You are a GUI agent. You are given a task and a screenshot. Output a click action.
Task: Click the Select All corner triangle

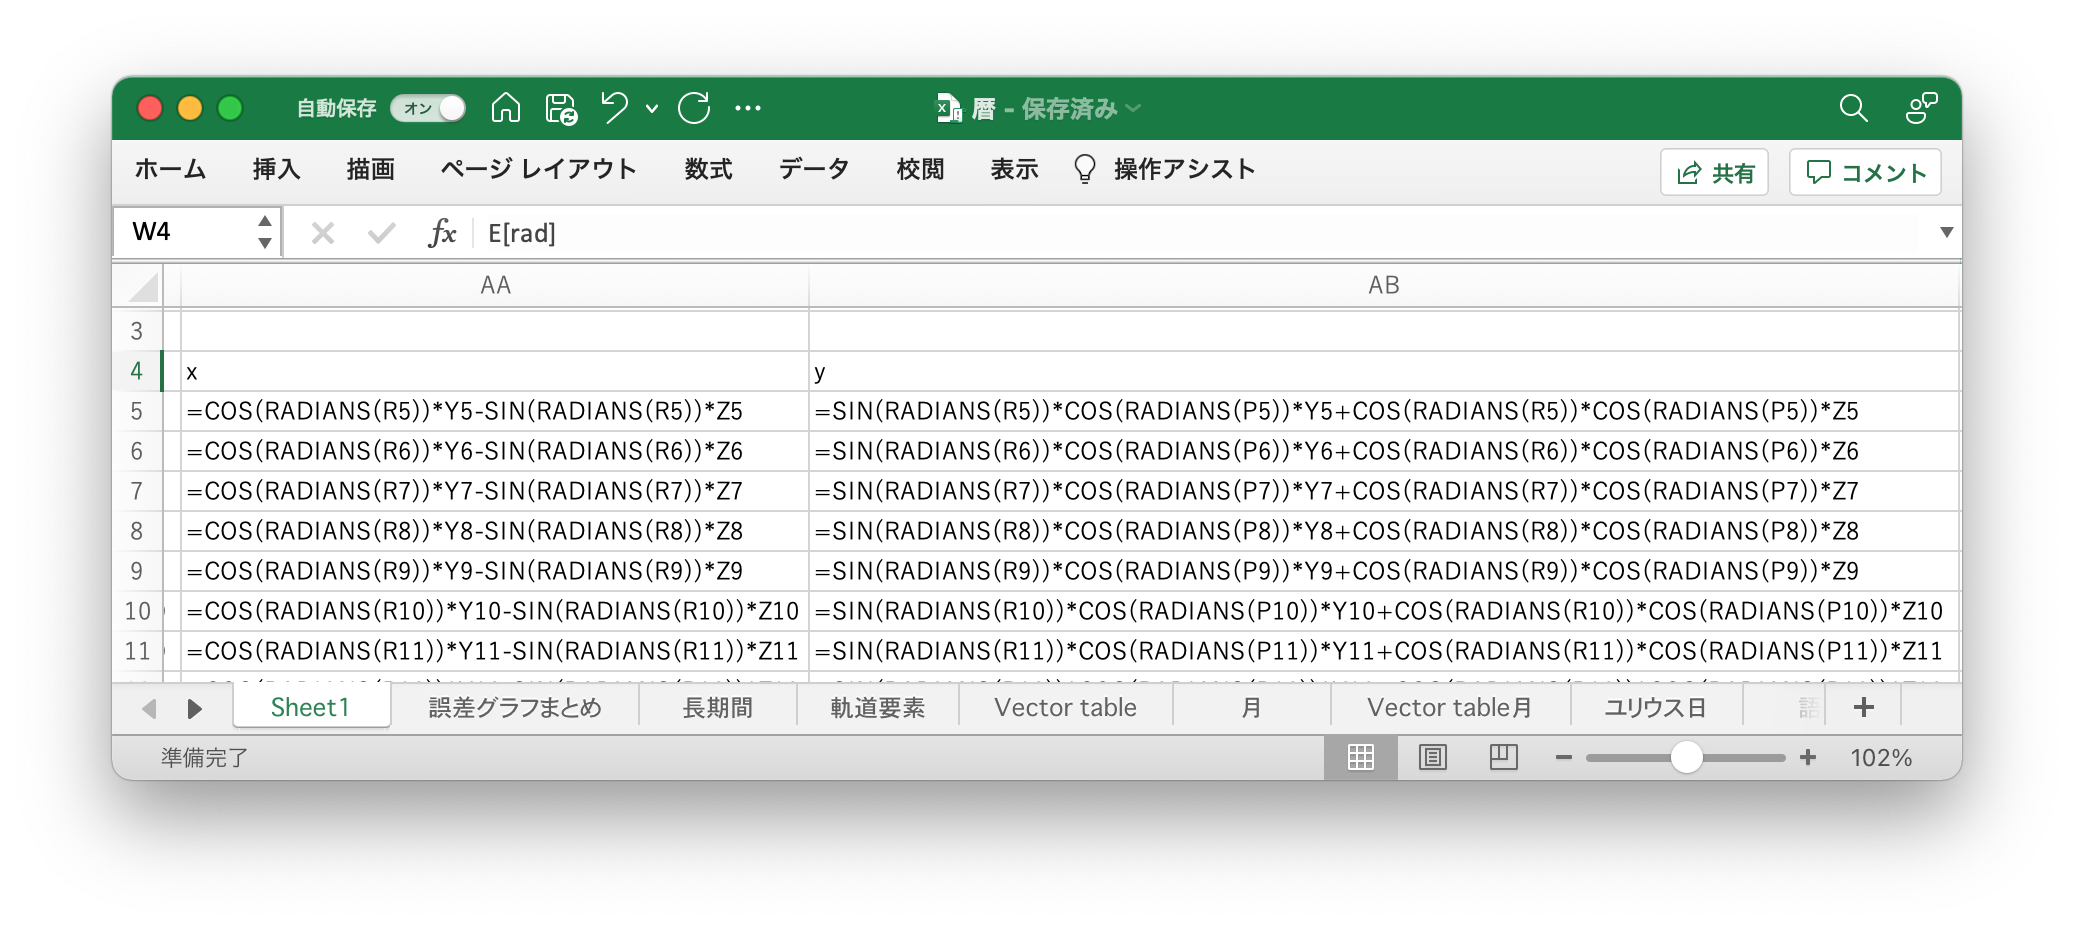click(x=145, y=286)
